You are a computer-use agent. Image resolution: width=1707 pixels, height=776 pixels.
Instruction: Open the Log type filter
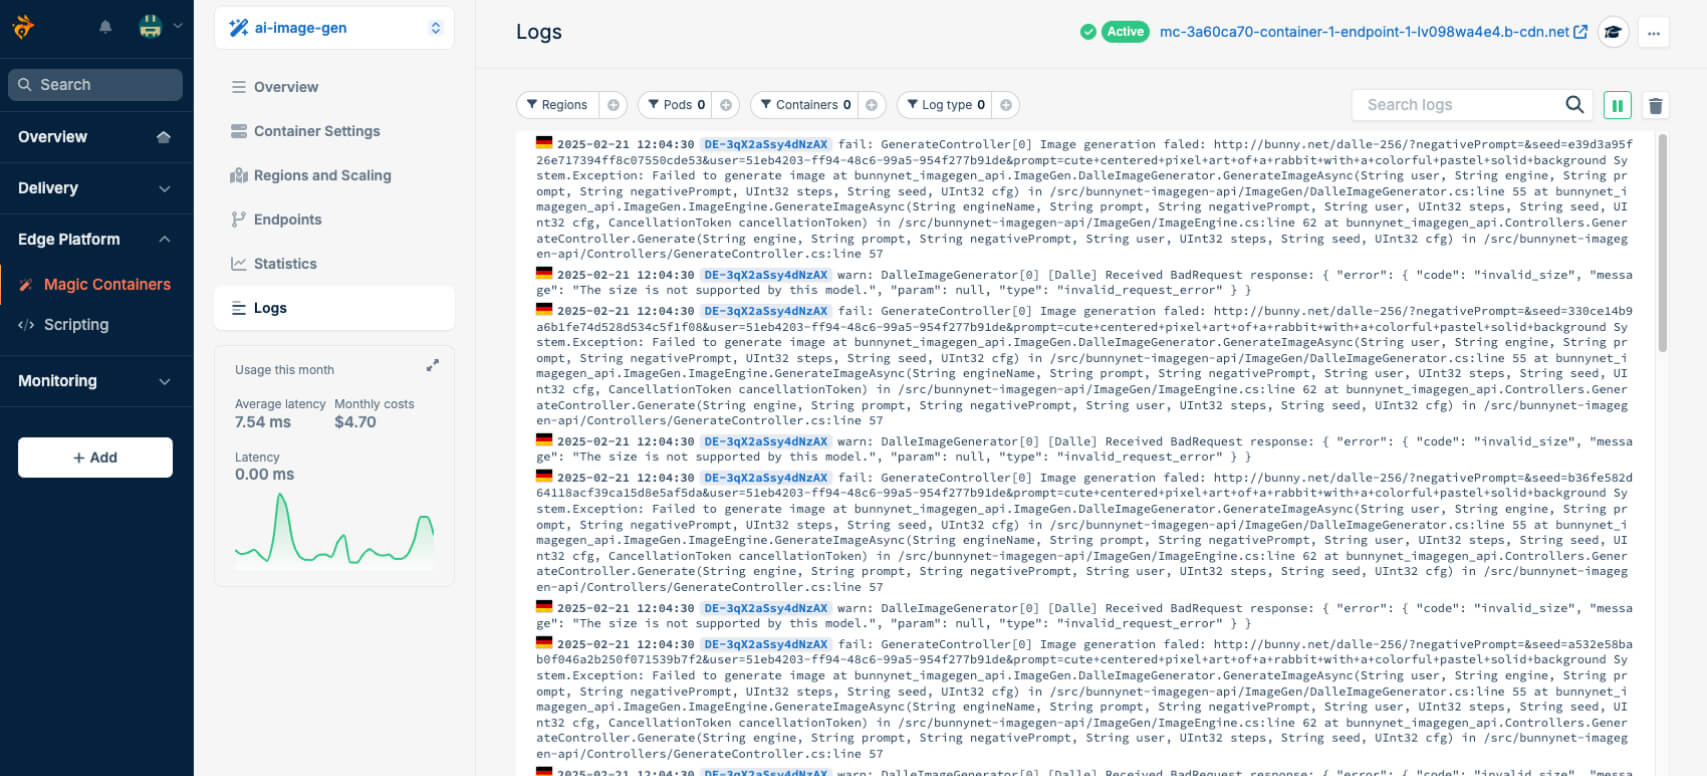pyautogui.click(x=945, y=105)
